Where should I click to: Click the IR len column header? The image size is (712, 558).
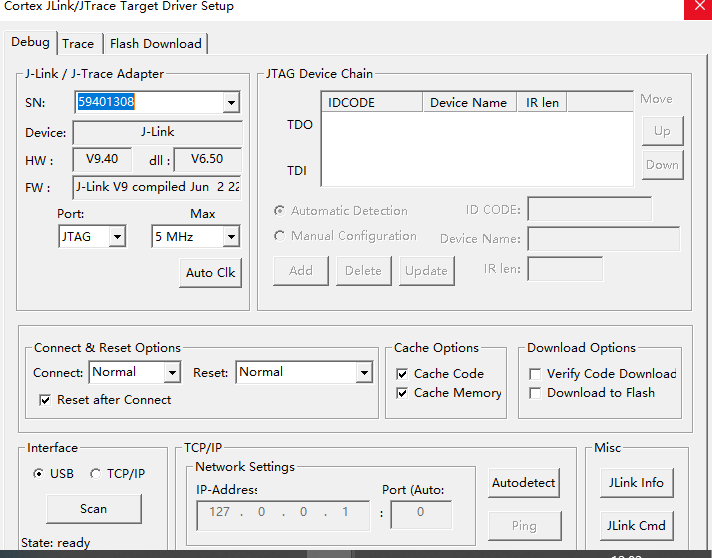click(542, 103)
